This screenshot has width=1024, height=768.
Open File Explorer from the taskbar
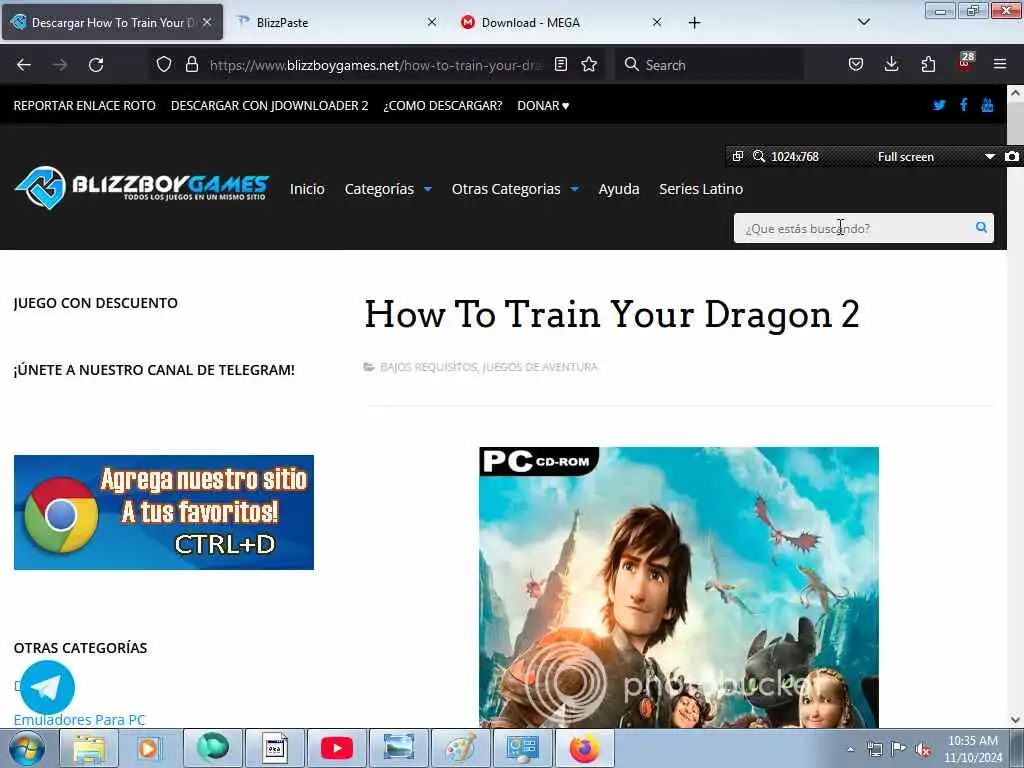[89, 748]
